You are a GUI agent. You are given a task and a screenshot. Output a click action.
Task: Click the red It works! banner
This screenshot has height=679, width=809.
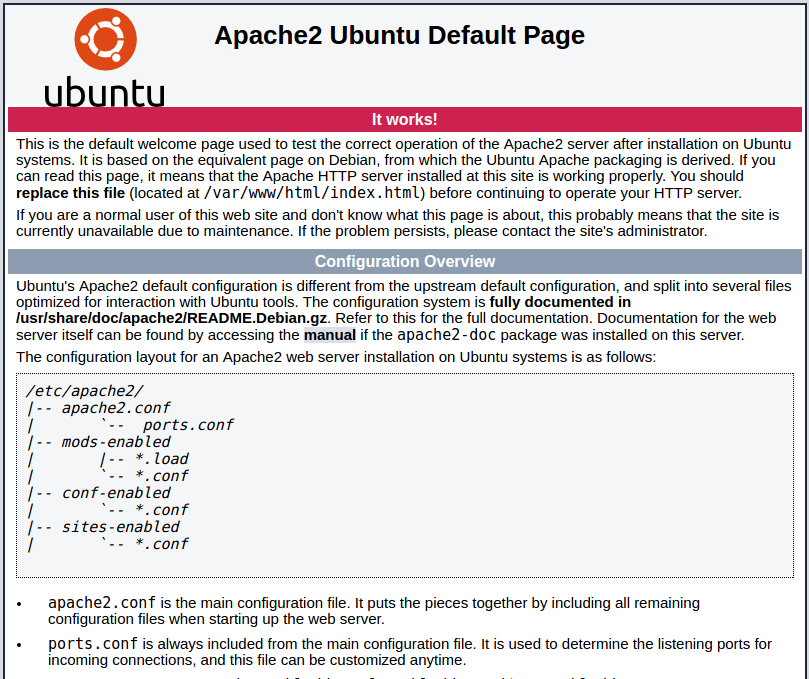pyautogui.click(x=404, y=119)
